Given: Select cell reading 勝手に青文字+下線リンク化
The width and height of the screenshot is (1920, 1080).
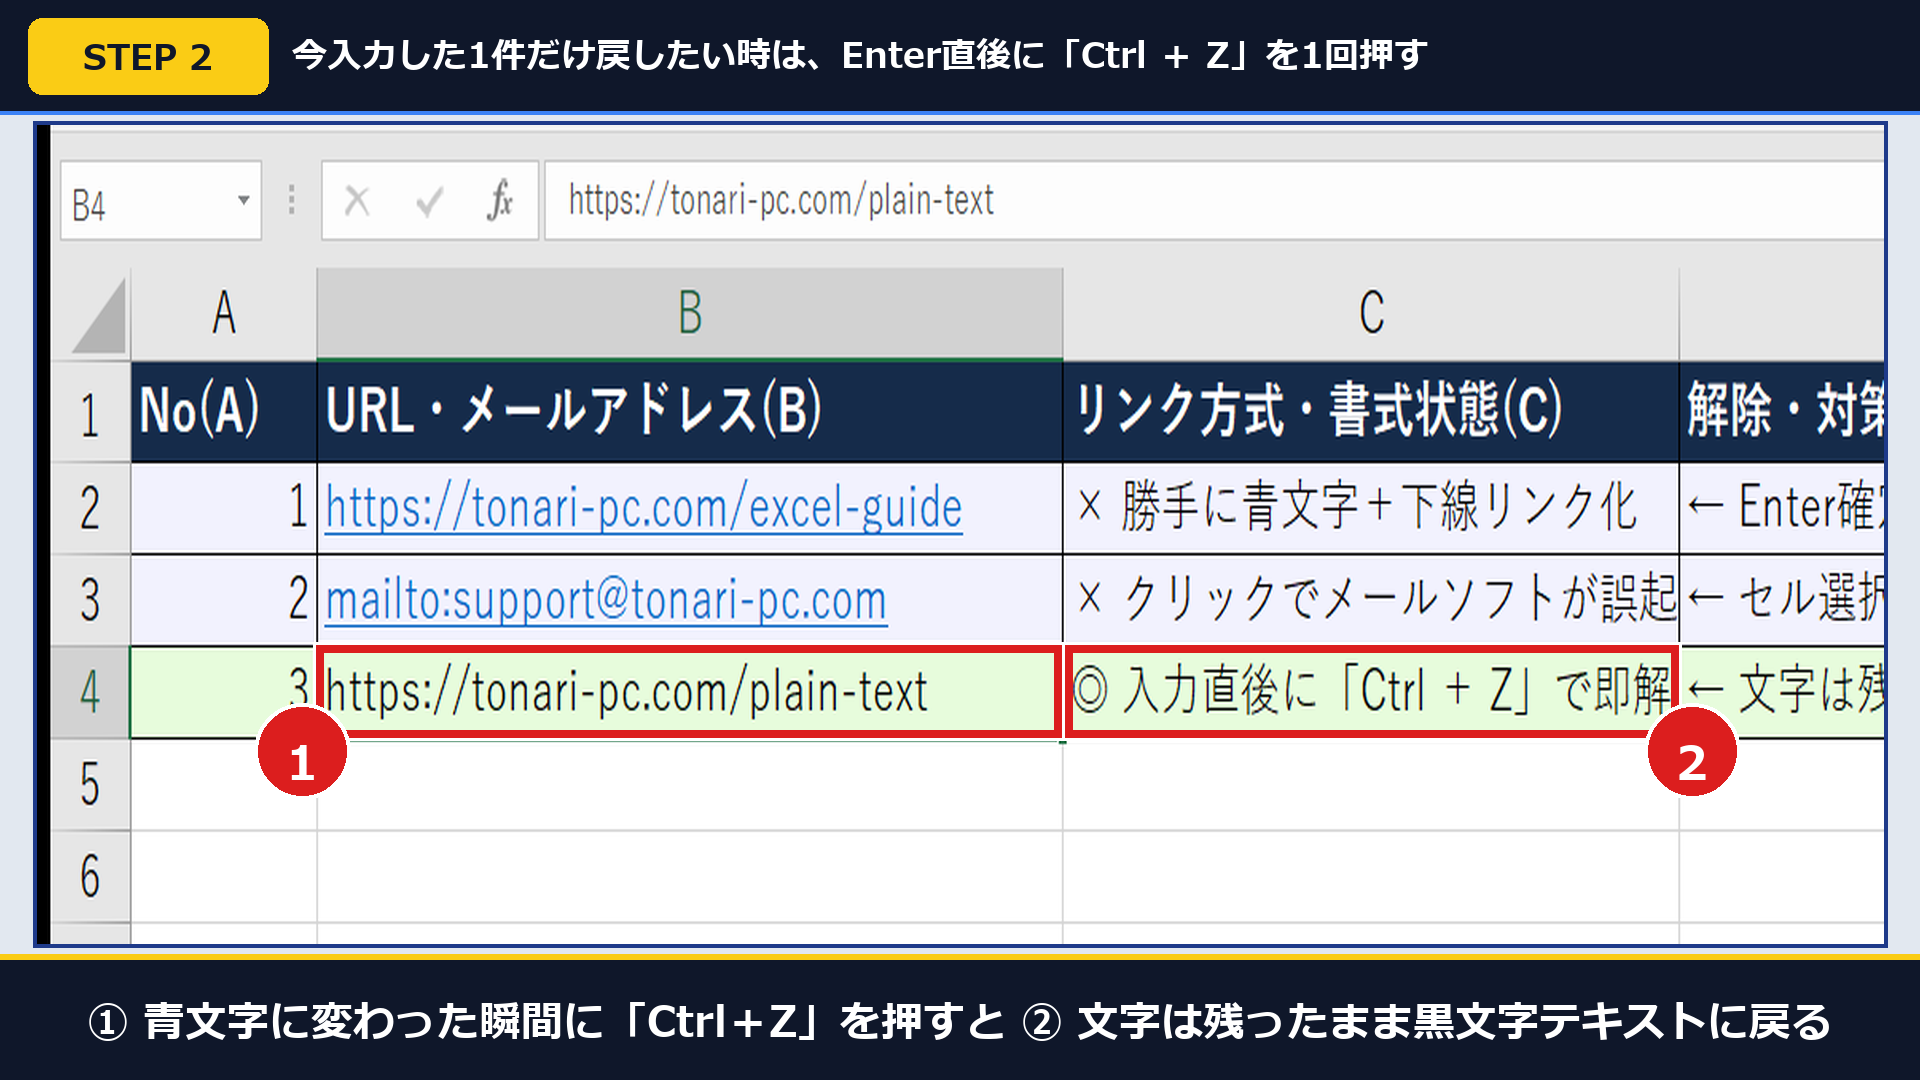Looking at the screenshot, I should tap(1371, 508).
